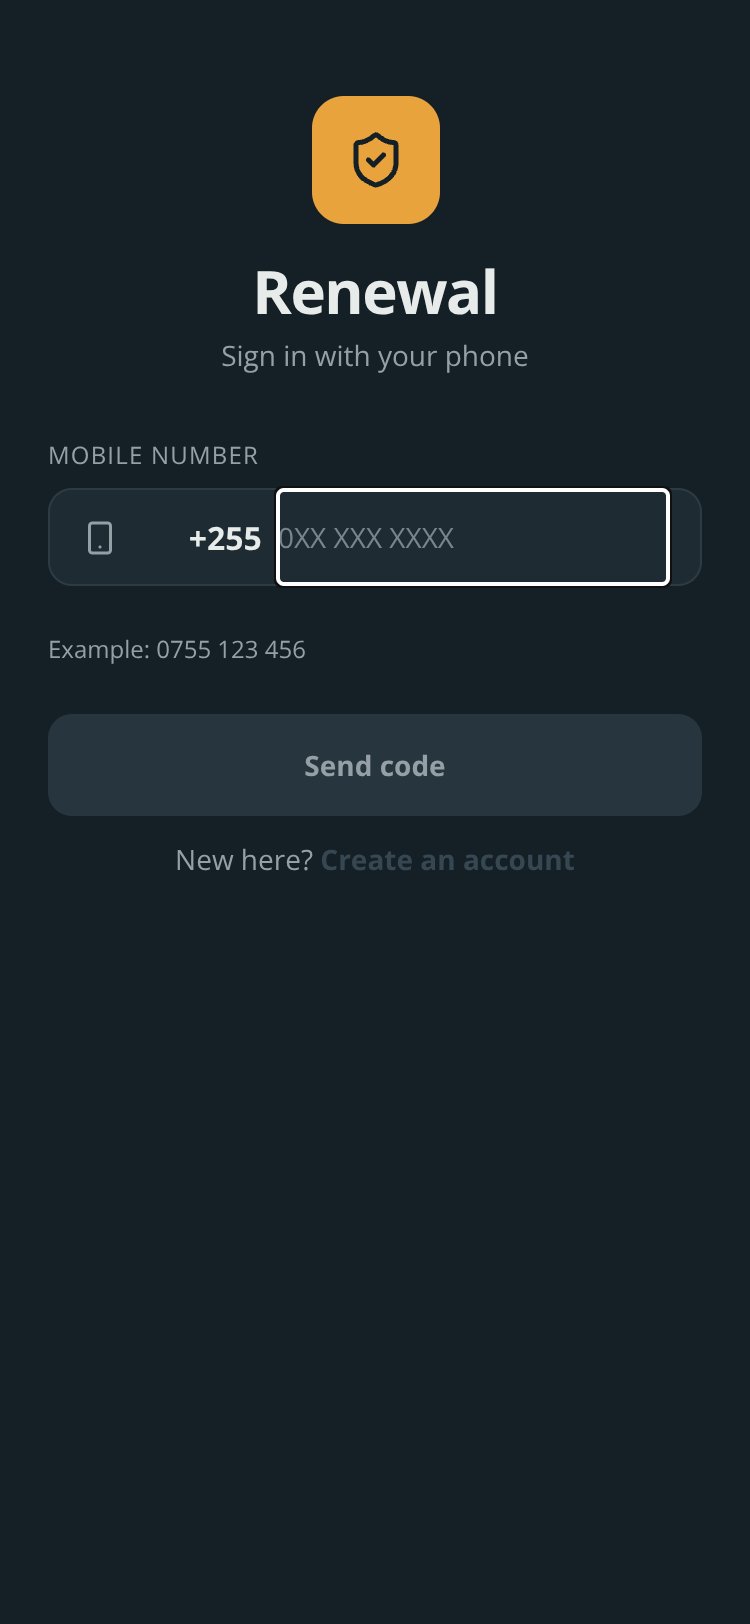750x1624 pixels.
Task: Tap the word code on the Send button
Action: pos(412,766)
